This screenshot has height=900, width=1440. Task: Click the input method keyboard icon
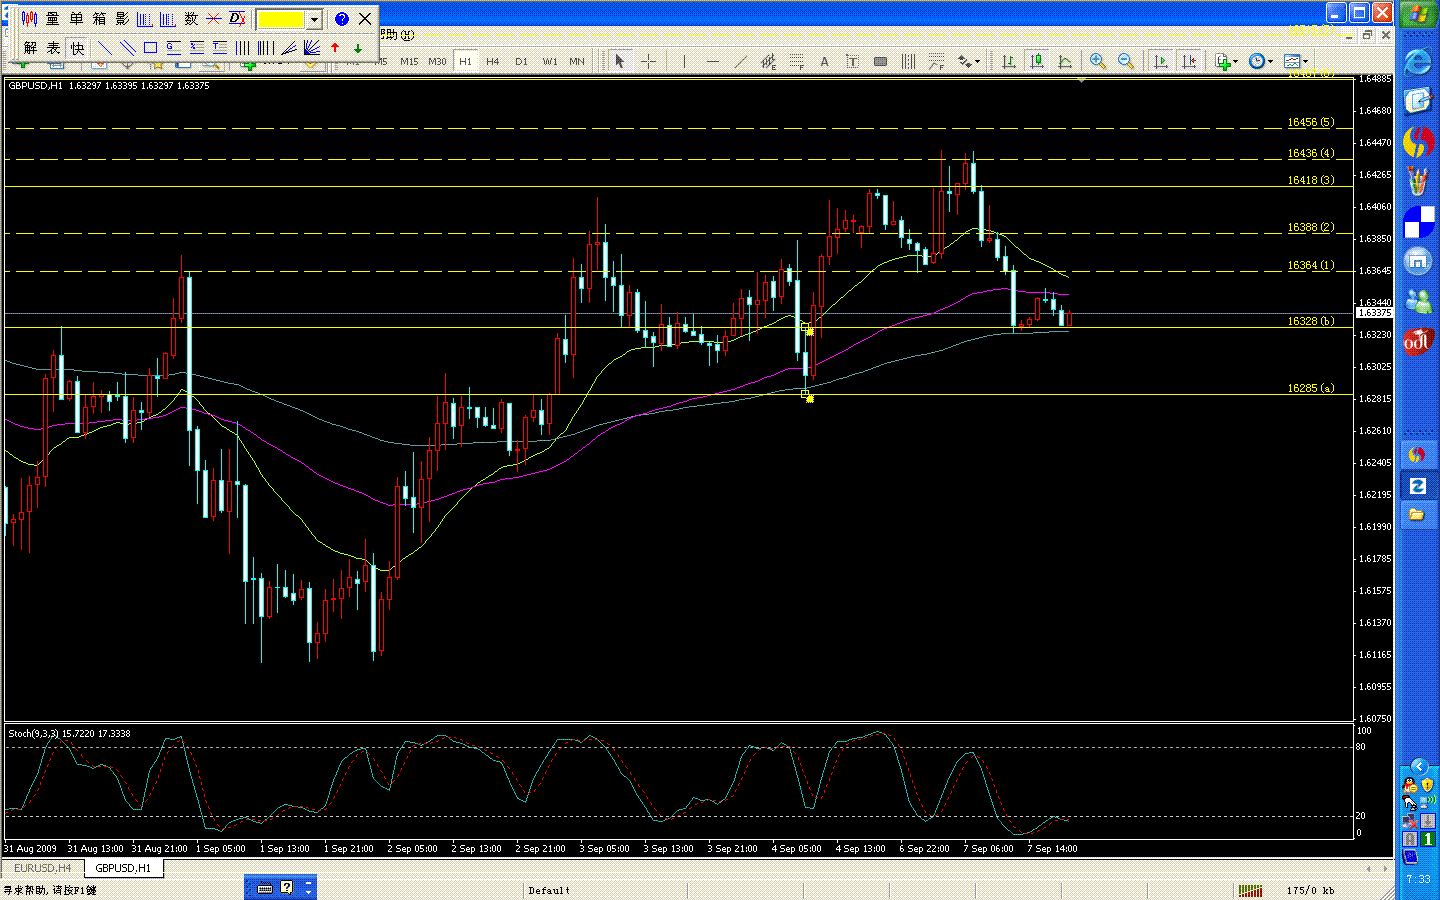tap(265, 887)
